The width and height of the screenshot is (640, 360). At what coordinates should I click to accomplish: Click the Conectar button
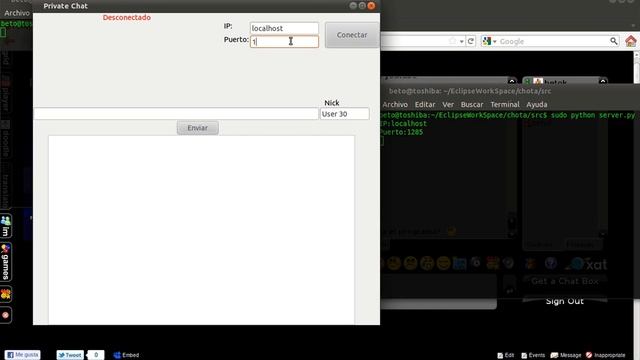point(352,35)
